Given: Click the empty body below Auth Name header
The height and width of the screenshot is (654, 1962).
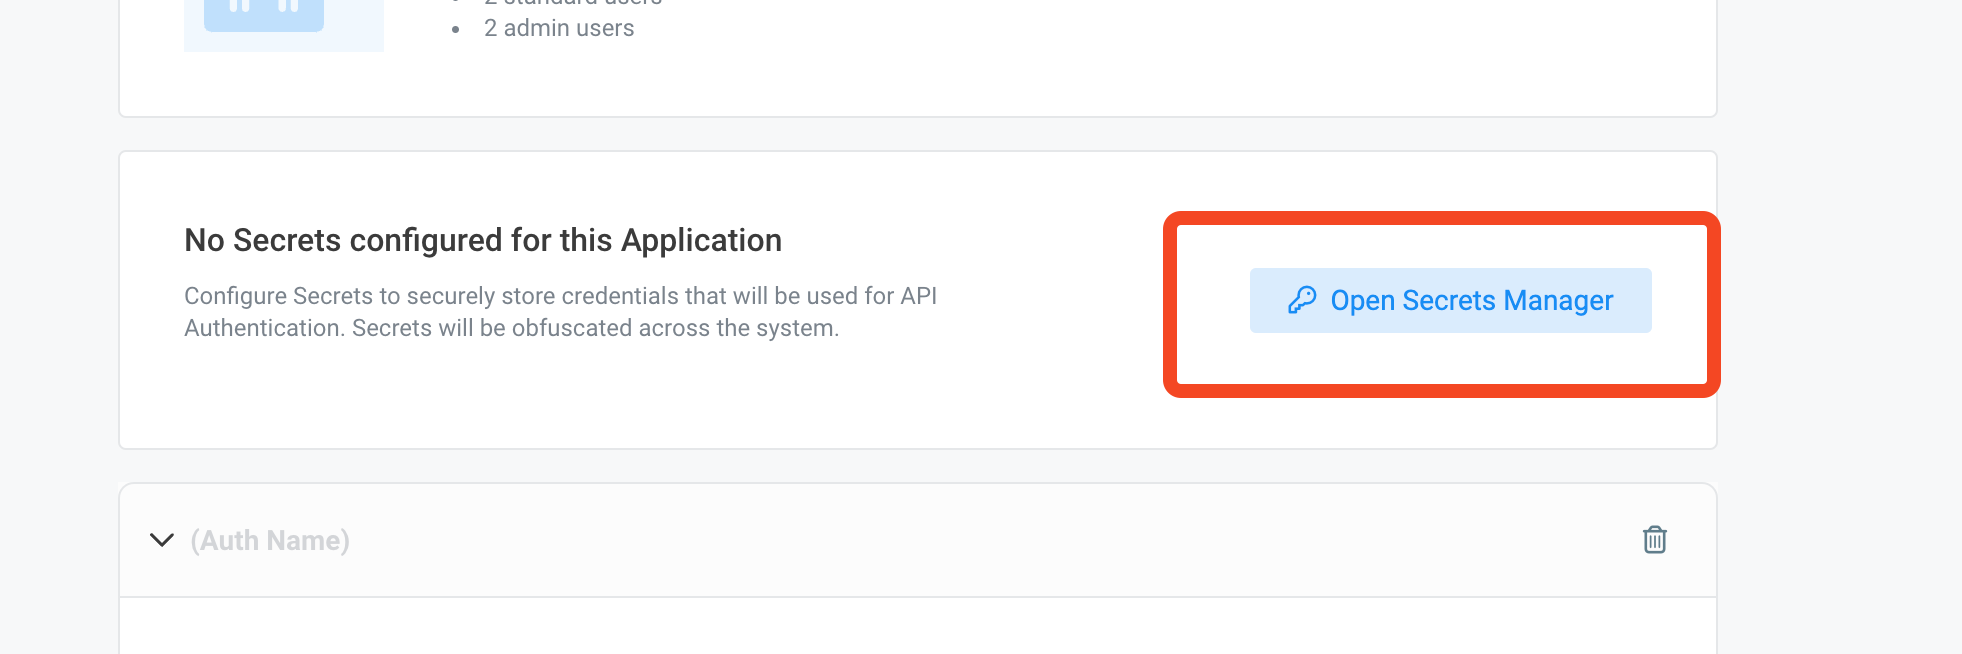Looking at the screenshot, I should [x=918, y=626].
